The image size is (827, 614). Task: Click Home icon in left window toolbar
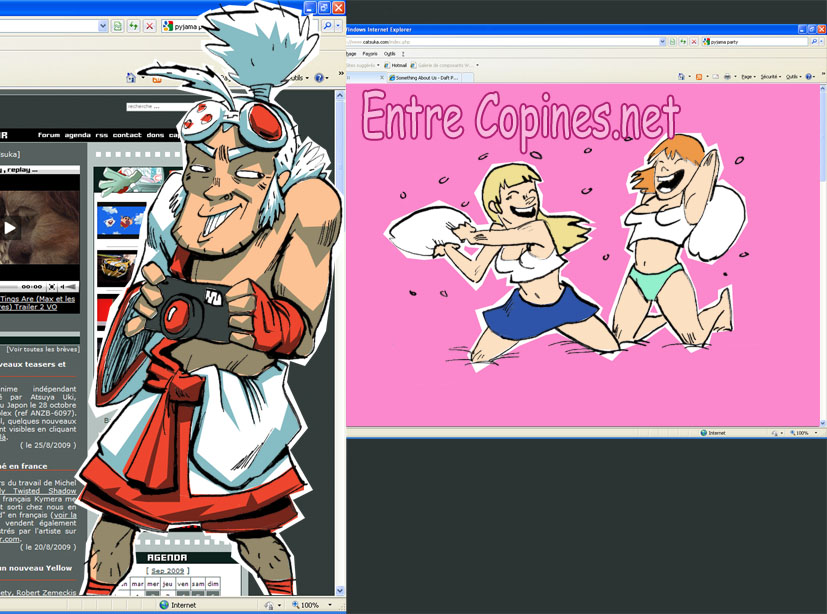[x=131, y=78]
